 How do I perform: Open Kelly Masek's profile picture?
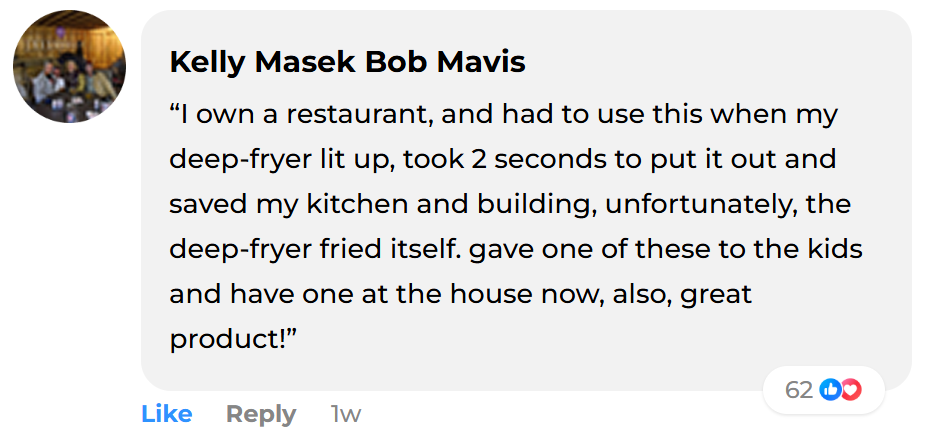tap(69, 67)
